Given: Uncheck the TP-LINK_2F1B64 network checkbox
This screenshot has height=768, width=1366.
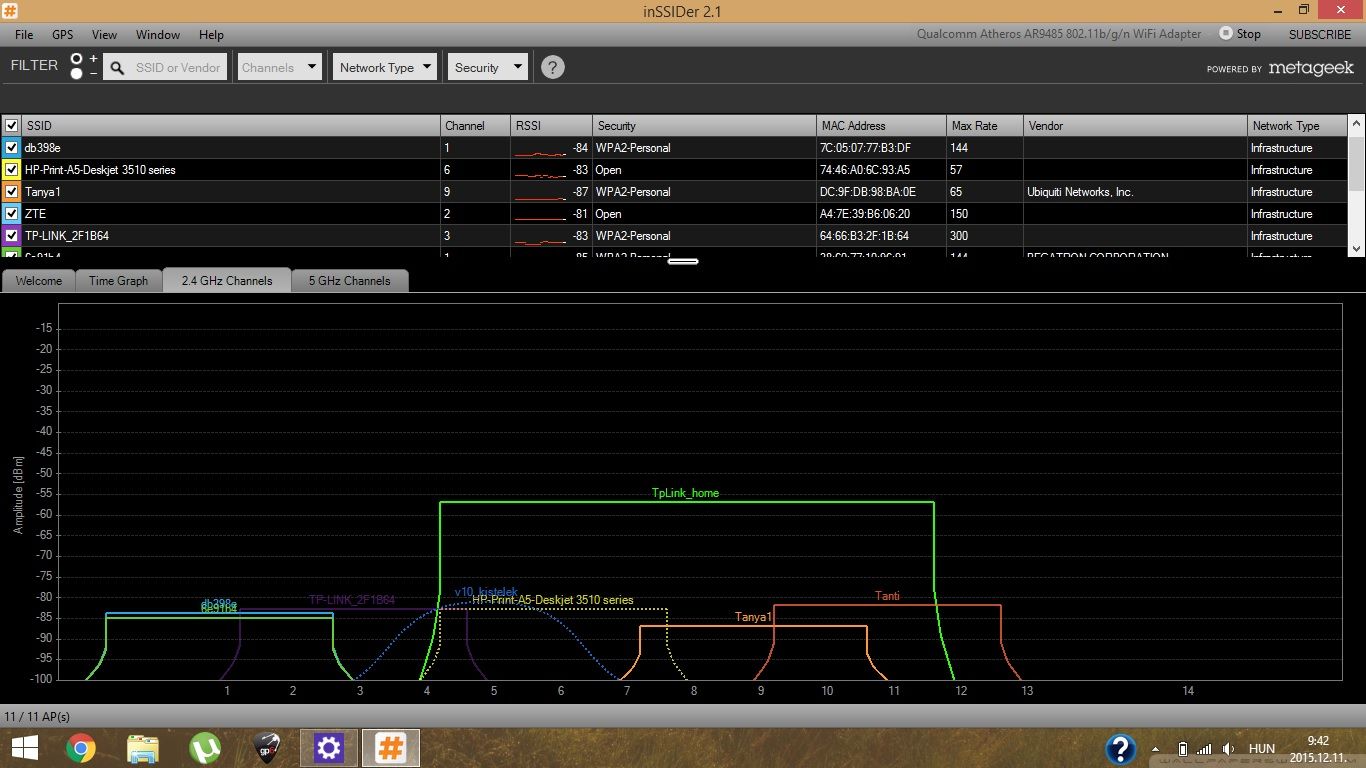Looking at the screenshot, I should (12, 236).
